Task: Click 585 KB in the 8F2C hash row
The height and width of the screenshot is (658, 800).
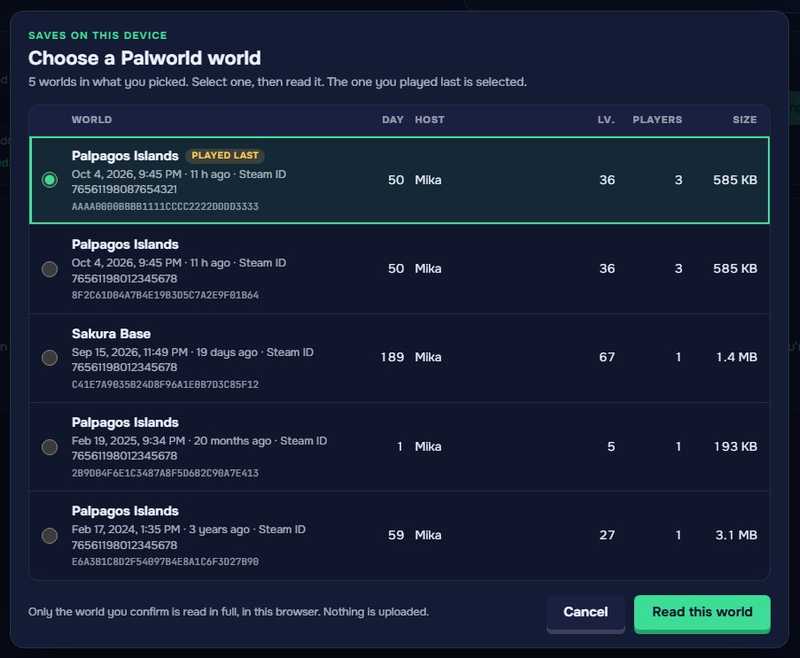Action: [x=735, y=268]
